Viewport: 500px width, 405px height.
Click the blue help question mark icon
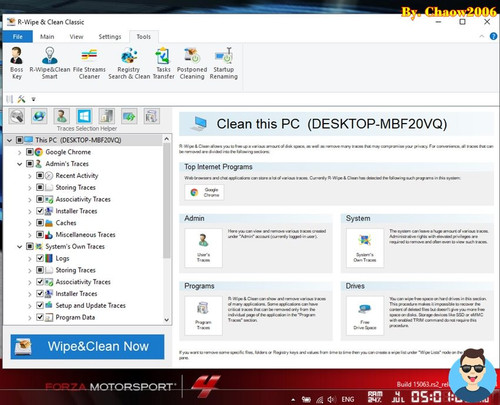(493, 36)
